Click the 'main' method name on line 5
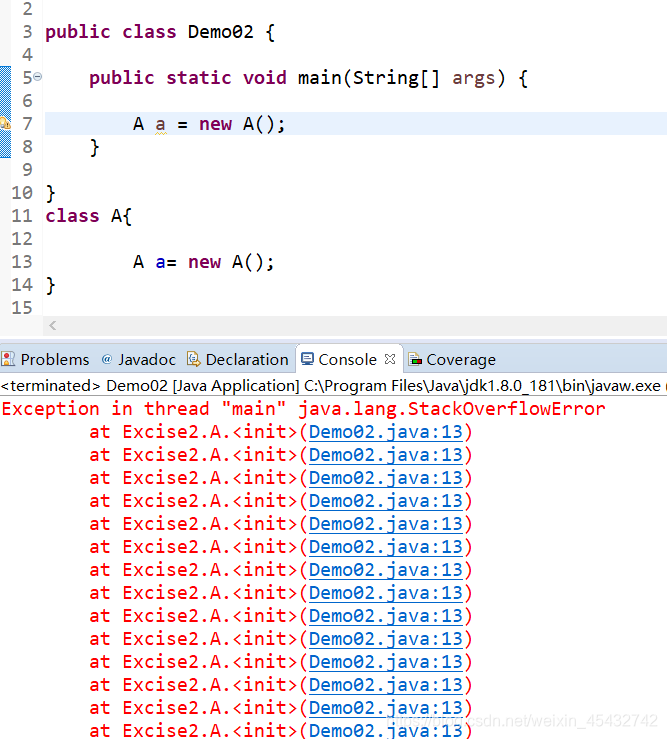The height and width of the screenshot is (739, 667). 320,78
